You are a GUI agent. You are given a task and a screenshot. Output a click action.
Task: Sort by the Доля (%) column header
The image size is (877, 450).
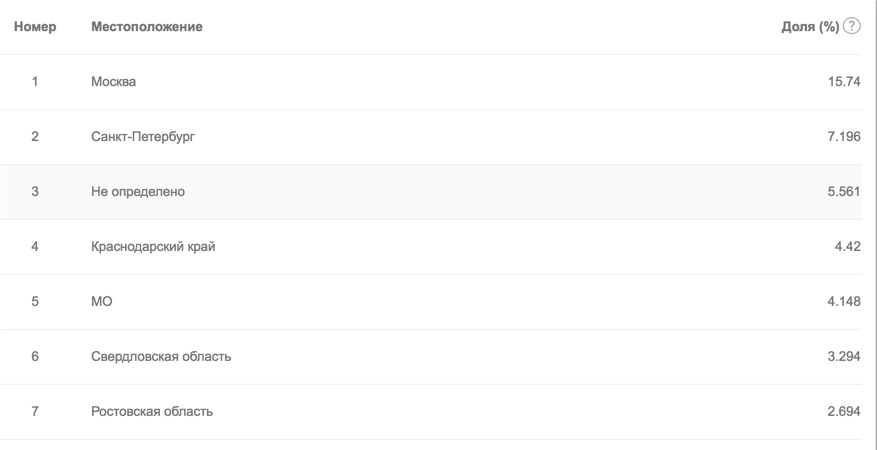810,27
